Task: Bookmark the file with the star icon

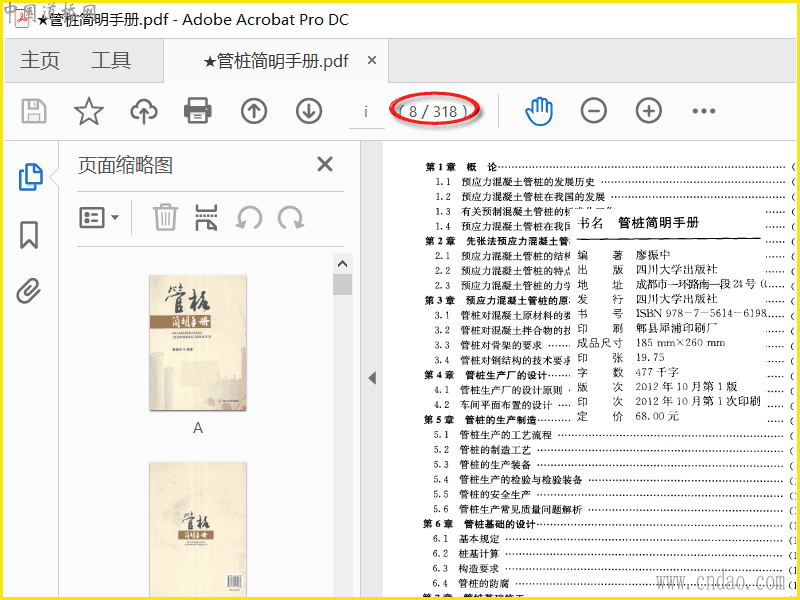Action: (x=89, y=111)
